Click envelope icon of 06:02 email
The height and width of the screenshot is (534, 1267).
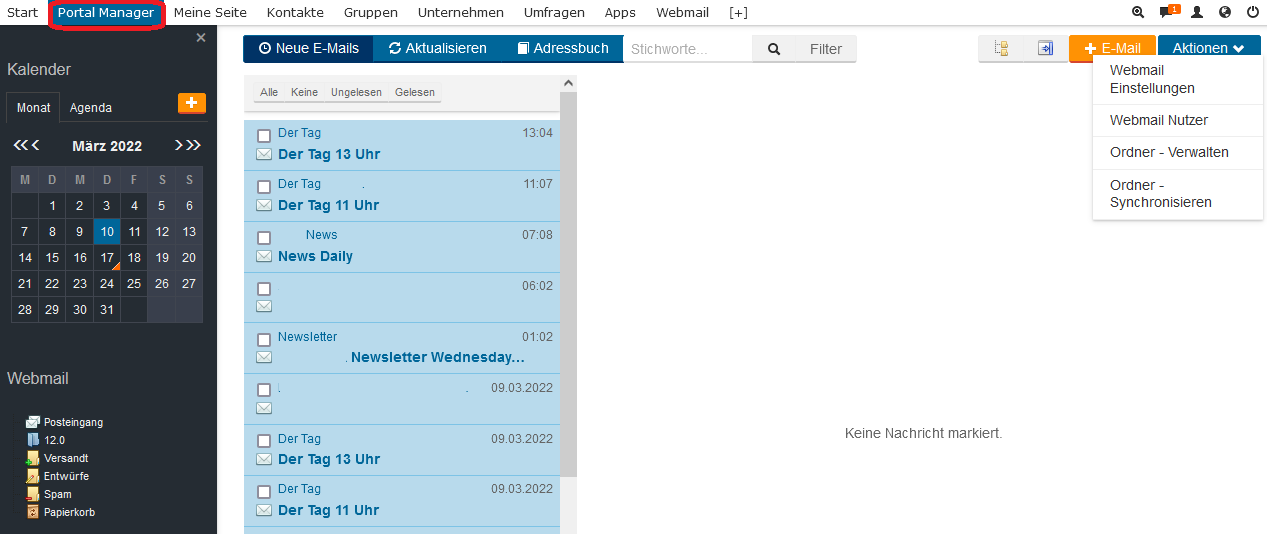point(264,306)
